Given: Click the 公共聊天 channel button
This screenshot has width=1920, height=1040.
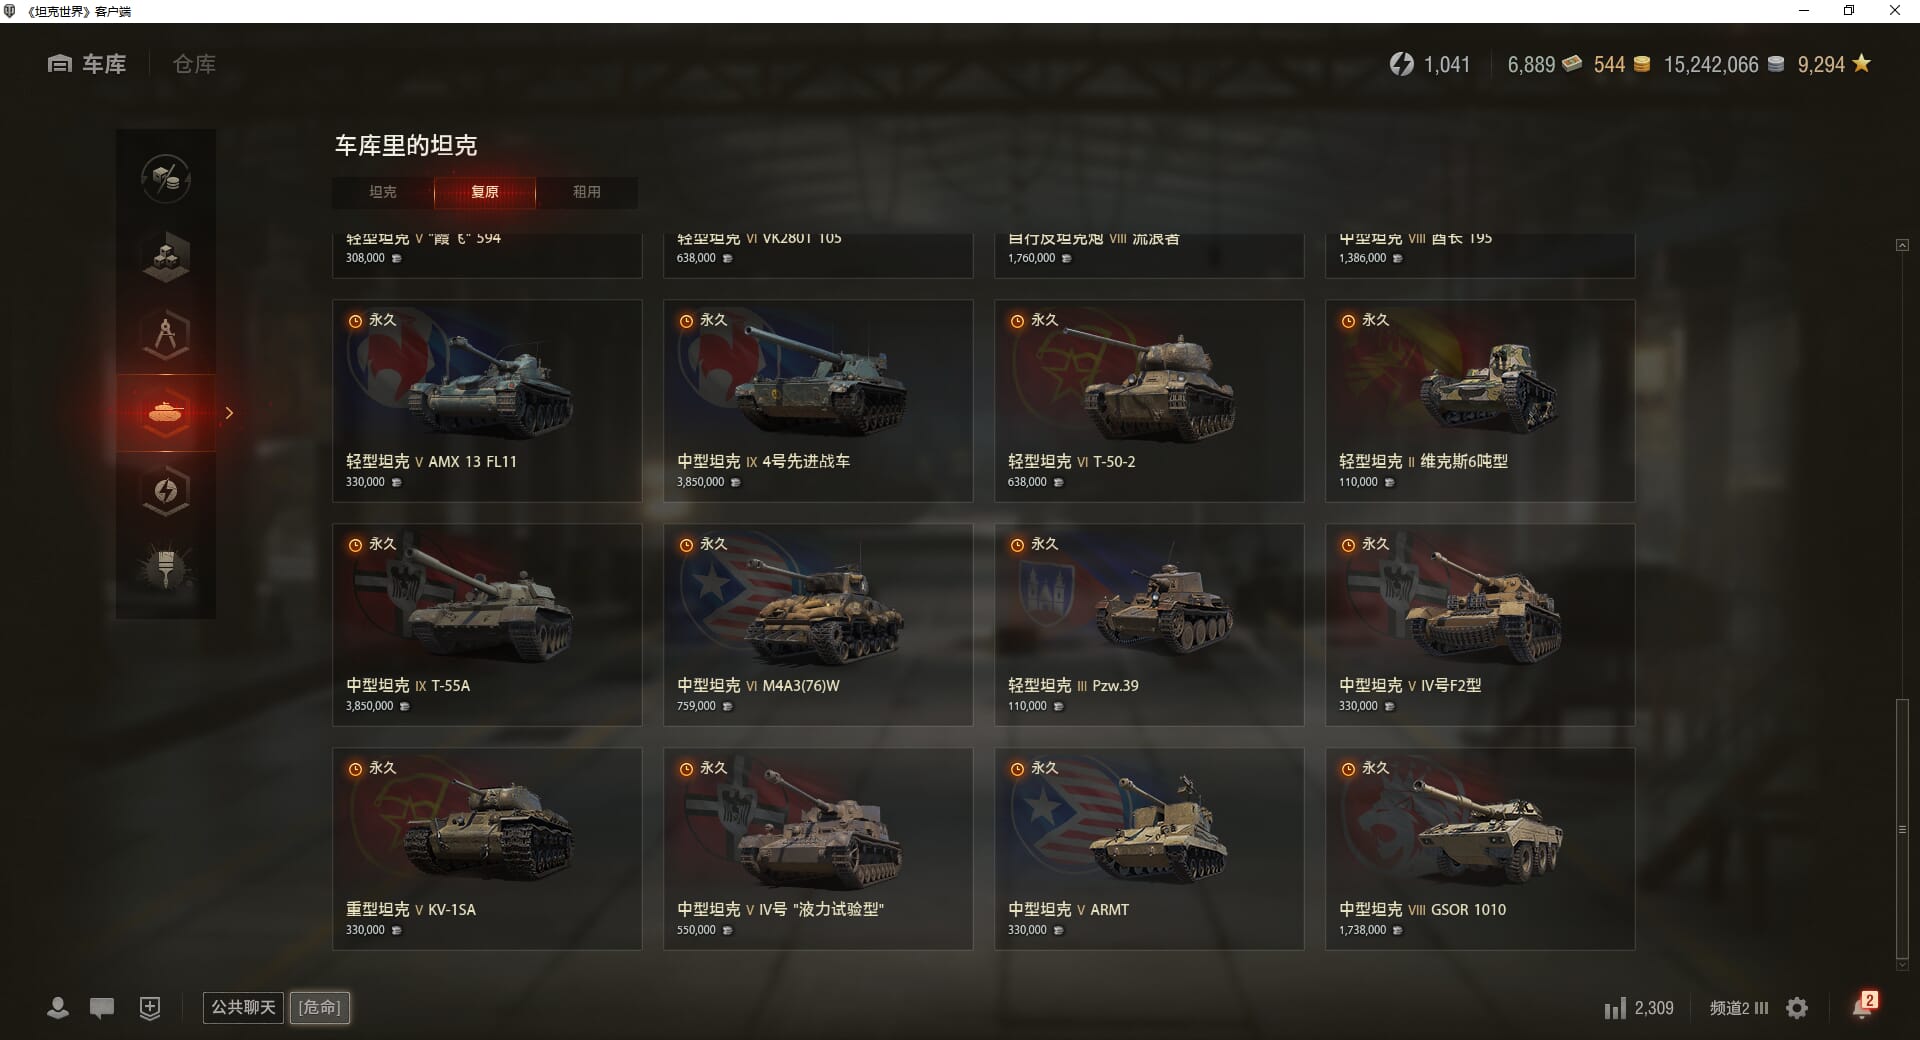Looking at the screenshot, I should coord(243,1007).
